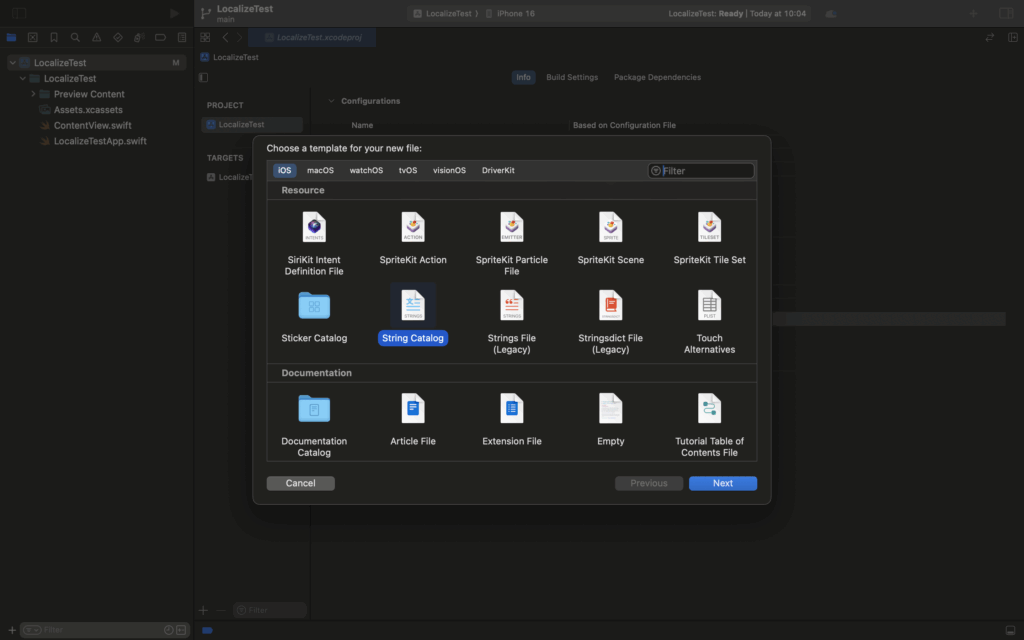The height and width of the screenshot is (640, 1024).
Task: Open the iPhone 16 destination selector
Action: 510,13
